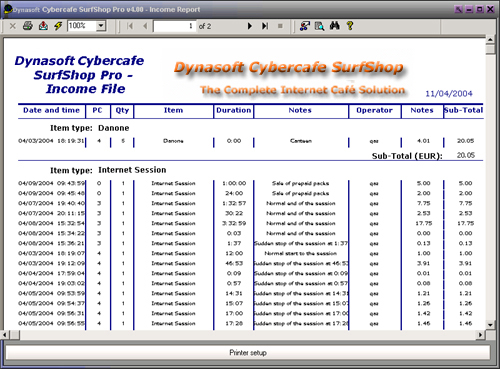The image size is (500, 369).
Task: Click the print report icon
Action: point(28,26)
